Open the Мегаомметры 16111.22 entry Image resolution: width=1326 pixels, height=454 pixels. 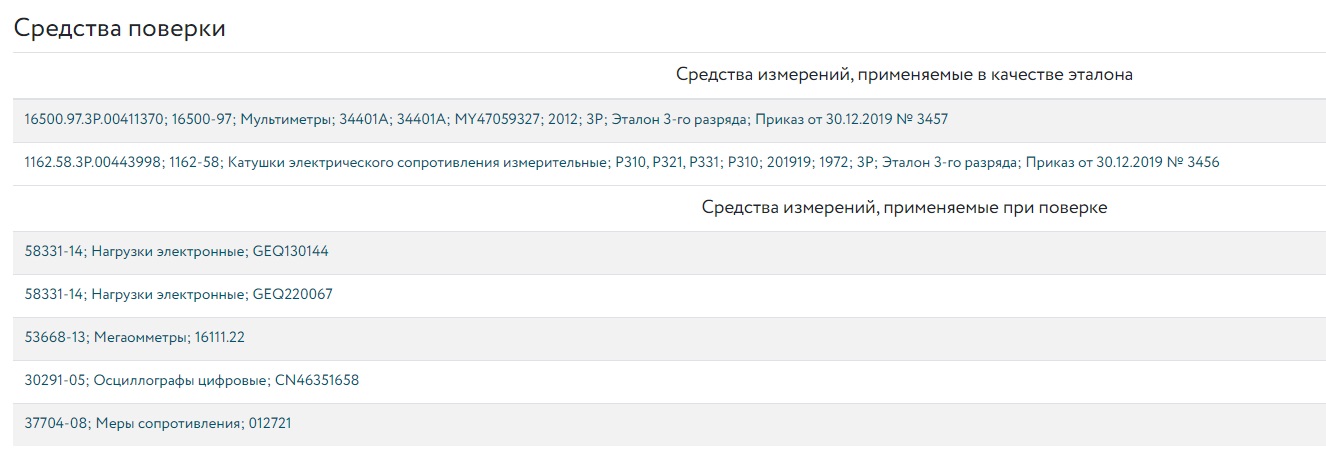(134, 338)
